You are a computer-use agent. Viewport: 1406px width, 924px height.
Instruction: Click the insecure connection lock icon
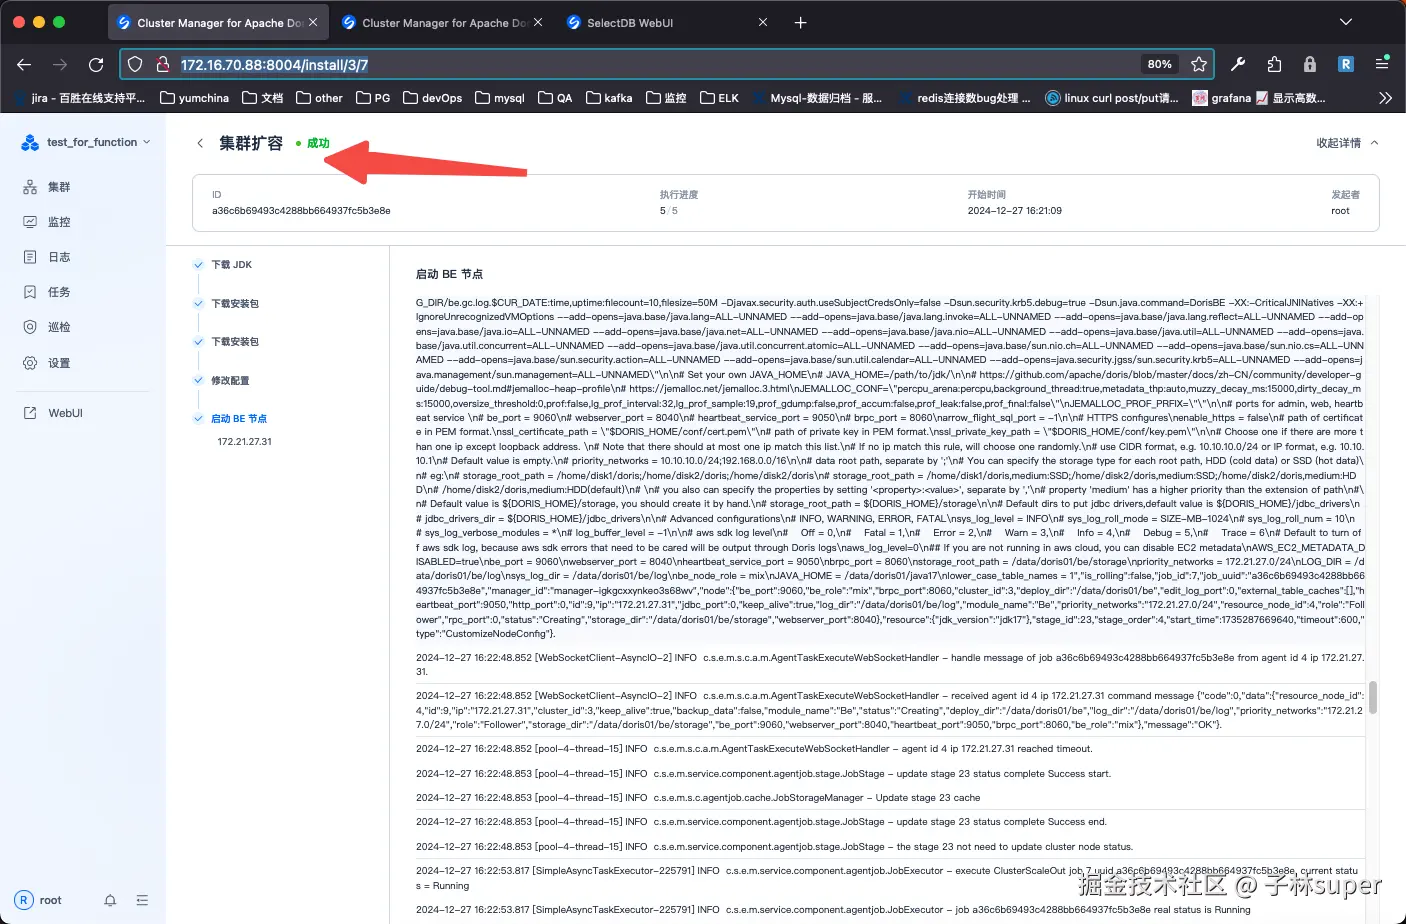(162, 64)
